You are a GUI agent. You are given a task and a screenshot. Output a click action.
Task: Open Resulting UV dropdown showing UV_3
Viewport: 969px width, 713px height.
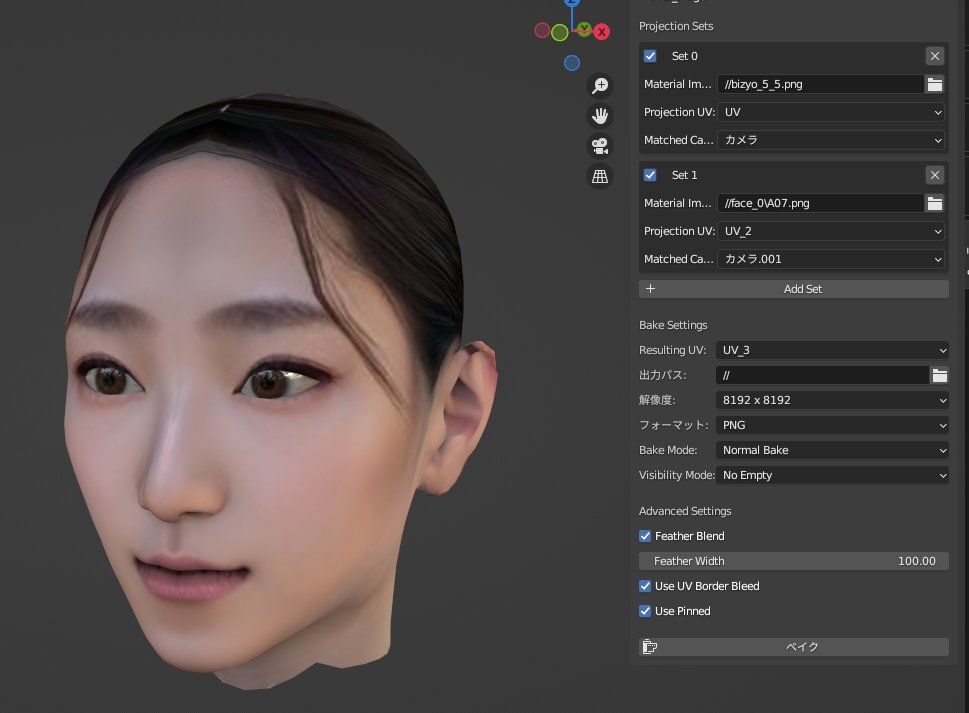point(832,350)
